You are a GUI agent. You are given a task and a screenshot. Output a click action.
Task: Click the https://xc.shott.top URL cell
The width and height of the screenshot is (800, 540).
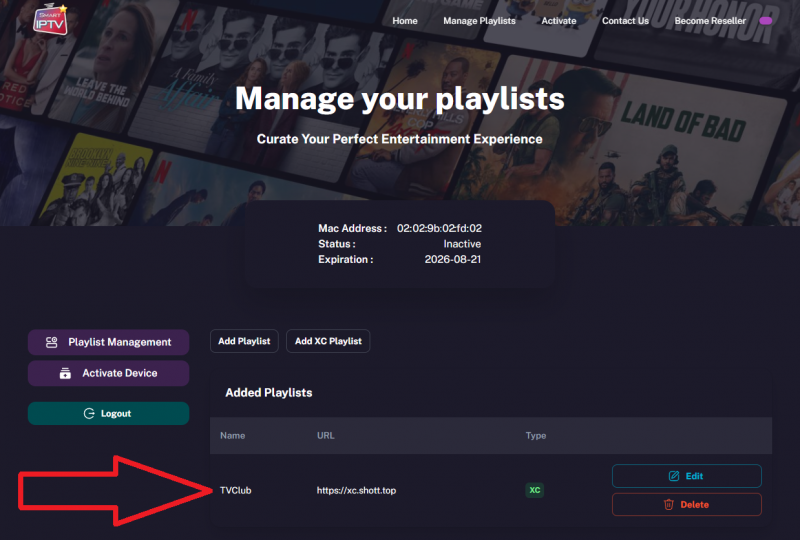356,490
